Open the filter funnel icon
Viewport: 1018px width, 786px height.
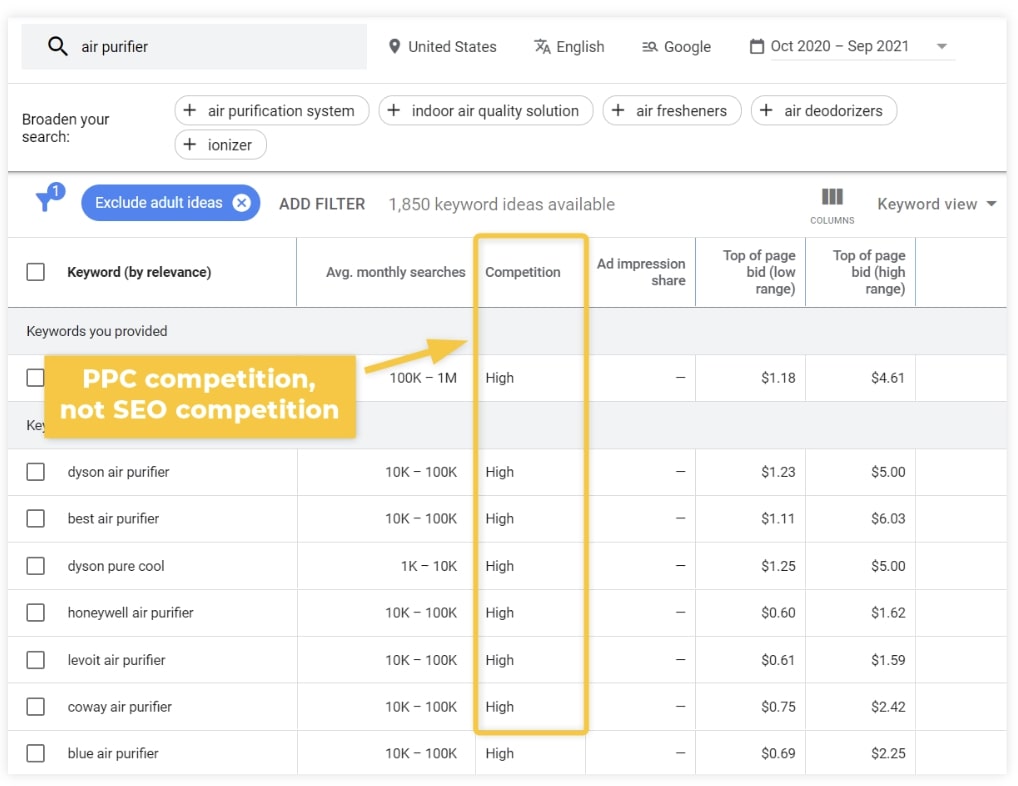(48, 198)
